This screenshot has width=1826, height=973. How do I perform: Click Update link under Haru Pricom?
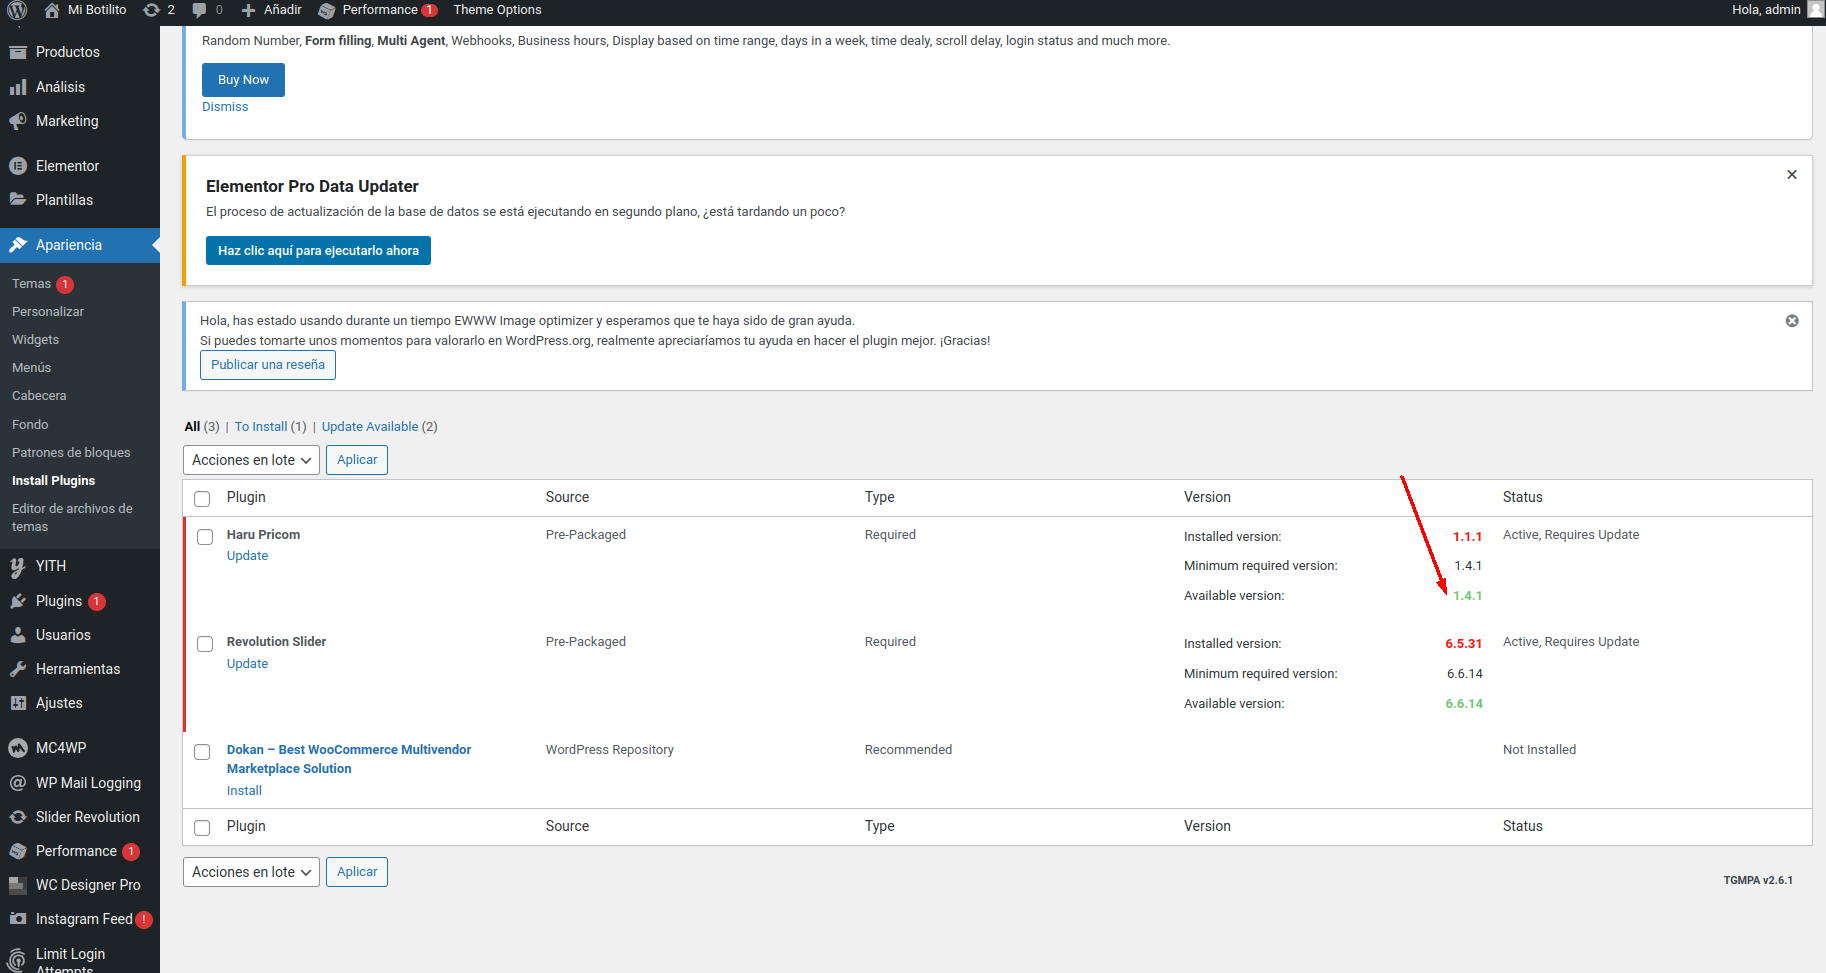point(247,556)
